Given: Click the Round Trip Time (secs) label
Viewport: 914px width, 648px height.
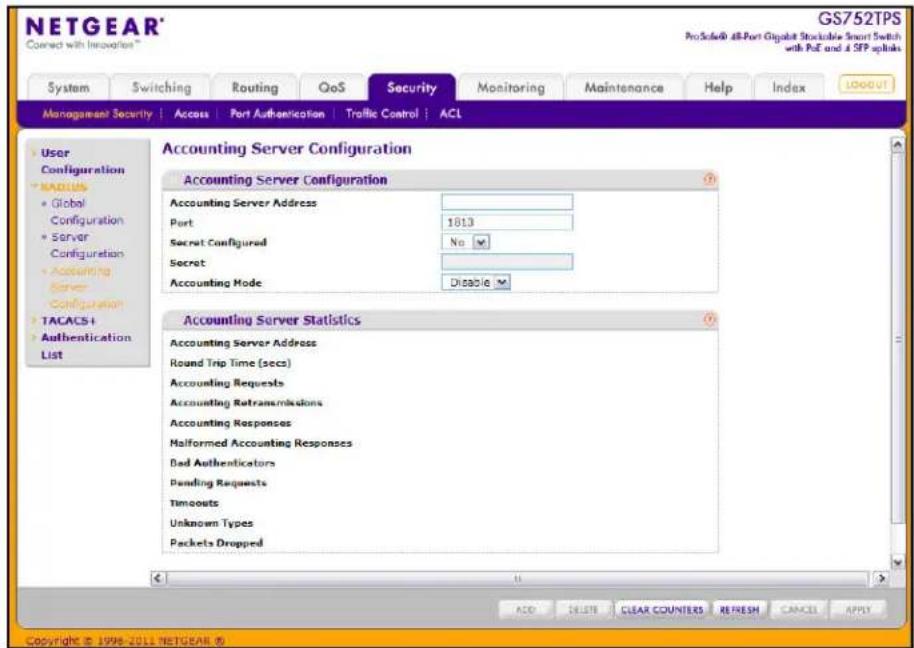Looking at the screenshot, I should [230, 363].
